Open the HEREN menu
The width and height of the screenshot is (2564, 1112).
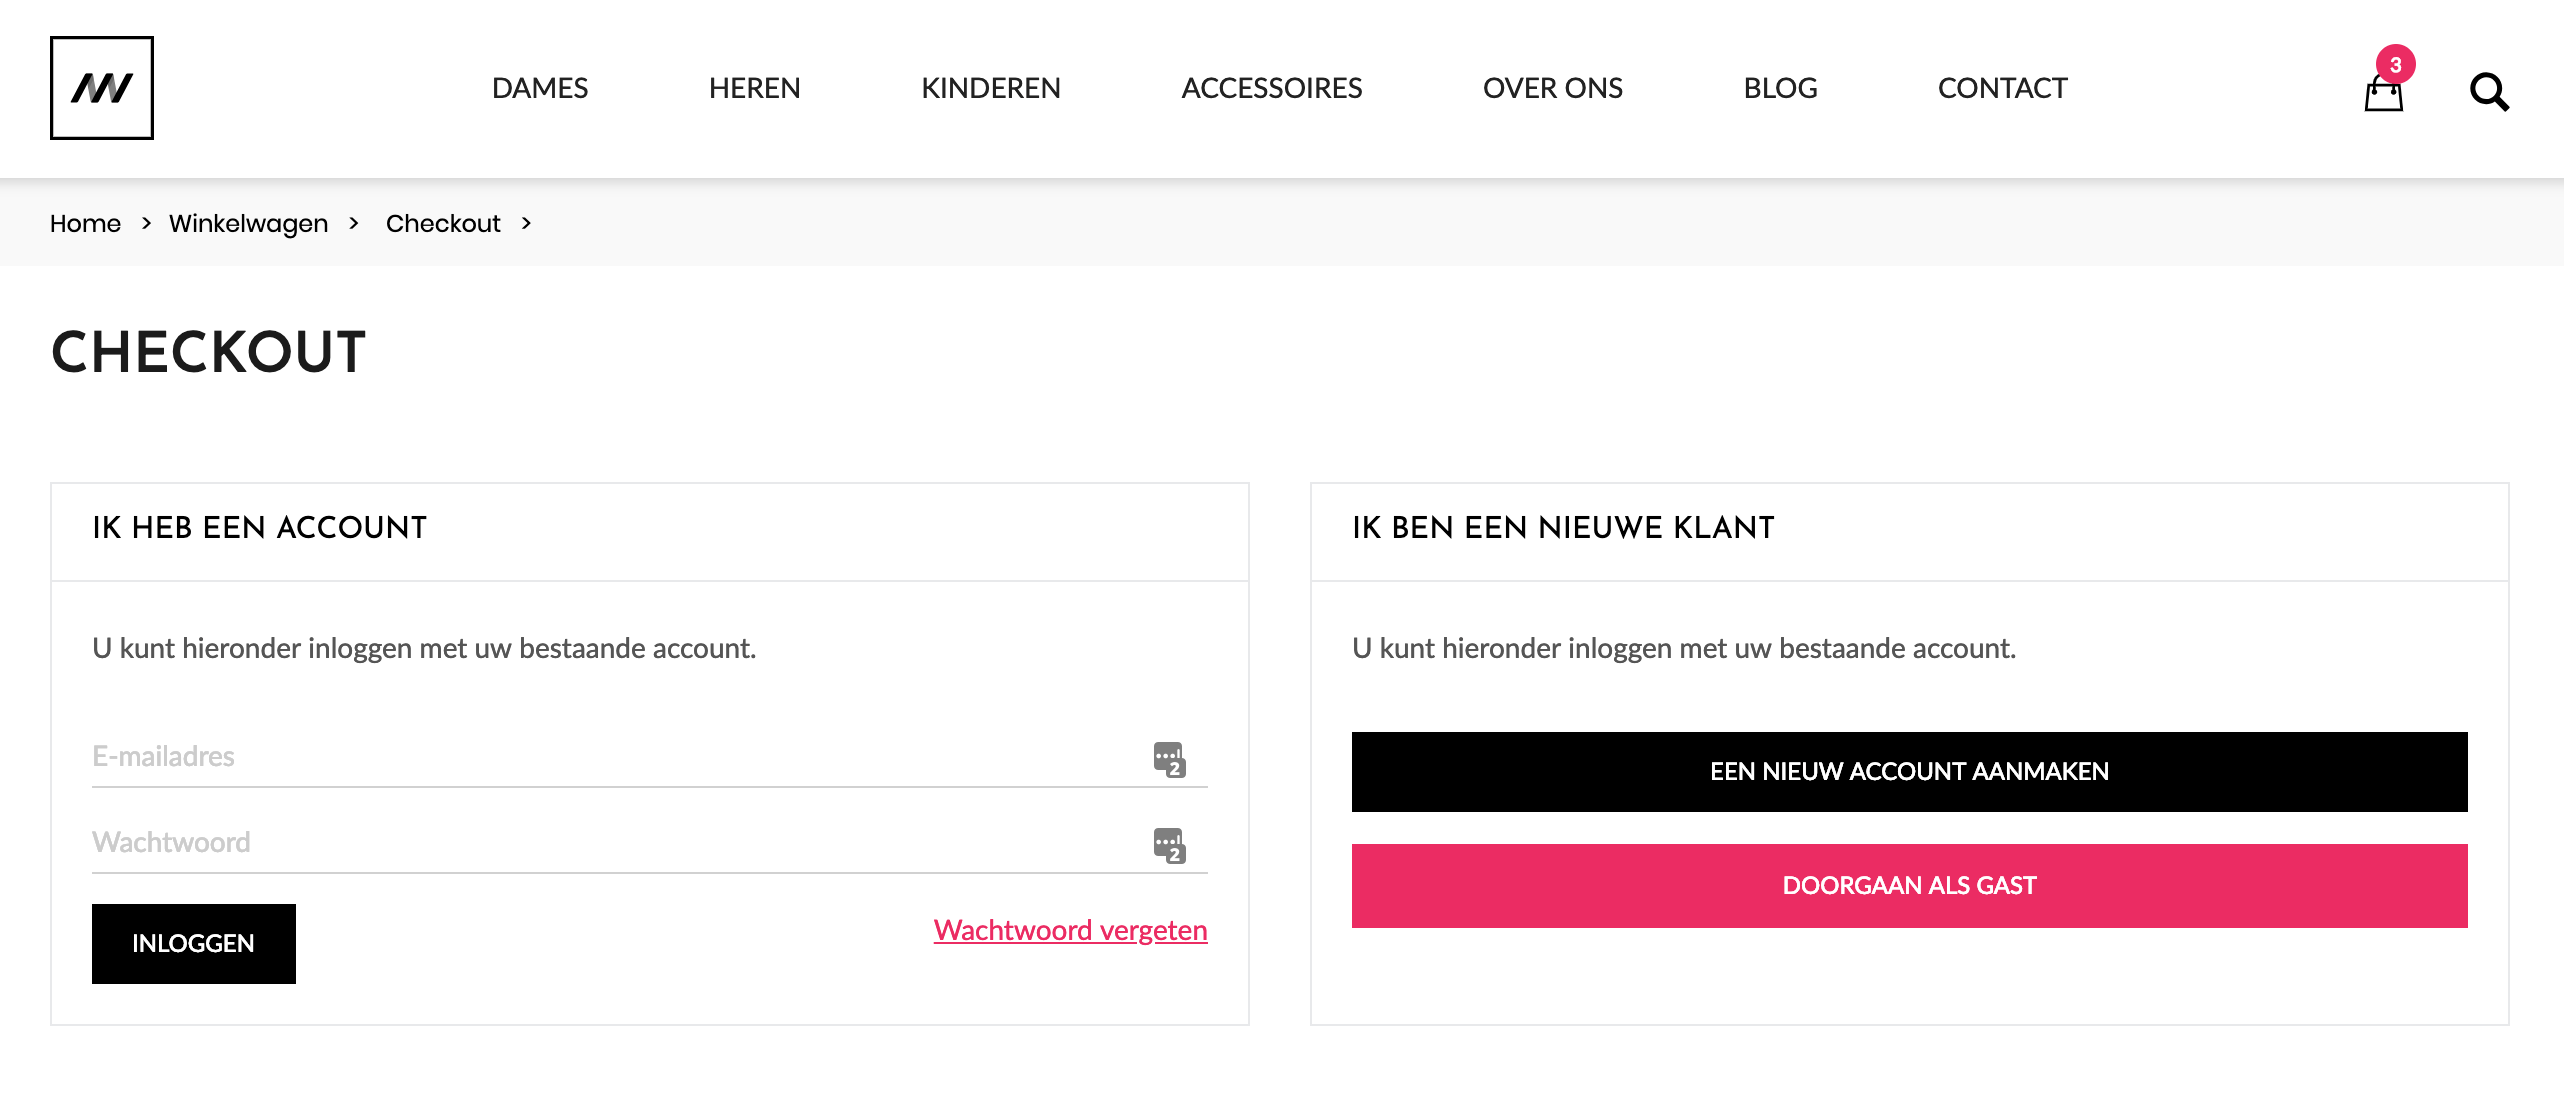[x=755, y=88]
